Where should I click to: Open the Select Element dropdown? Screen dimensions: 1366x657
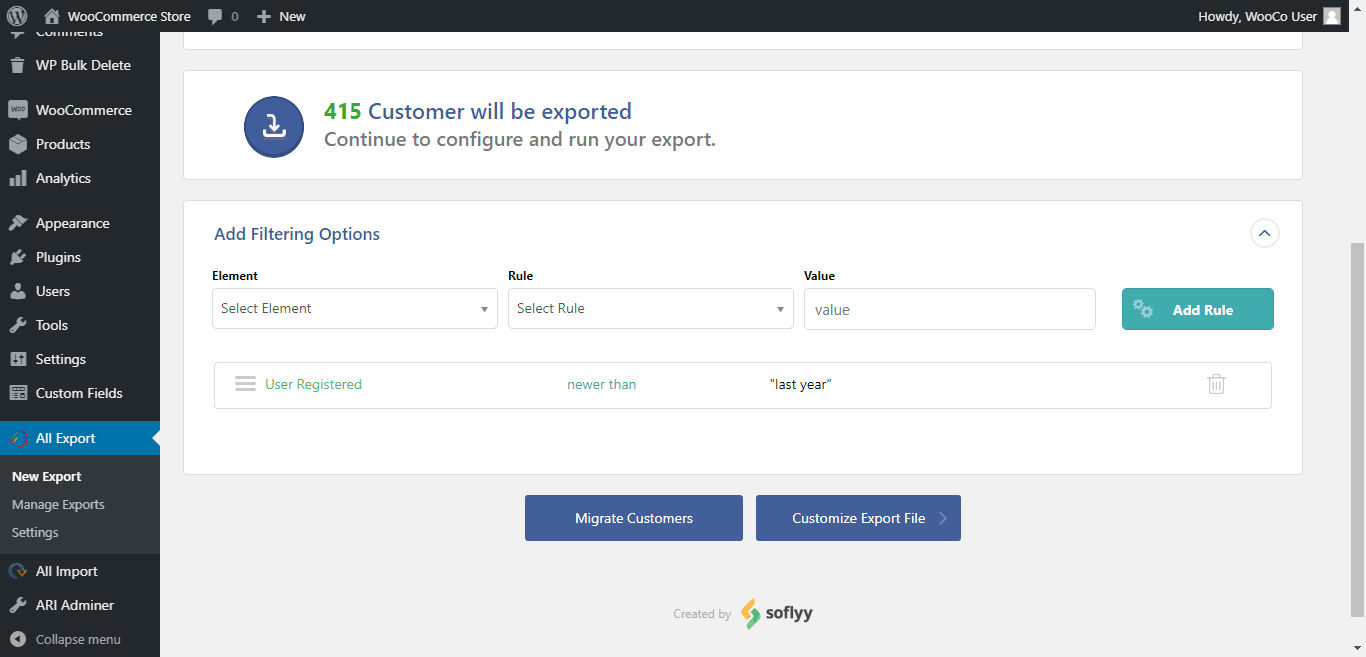[355, 308]
